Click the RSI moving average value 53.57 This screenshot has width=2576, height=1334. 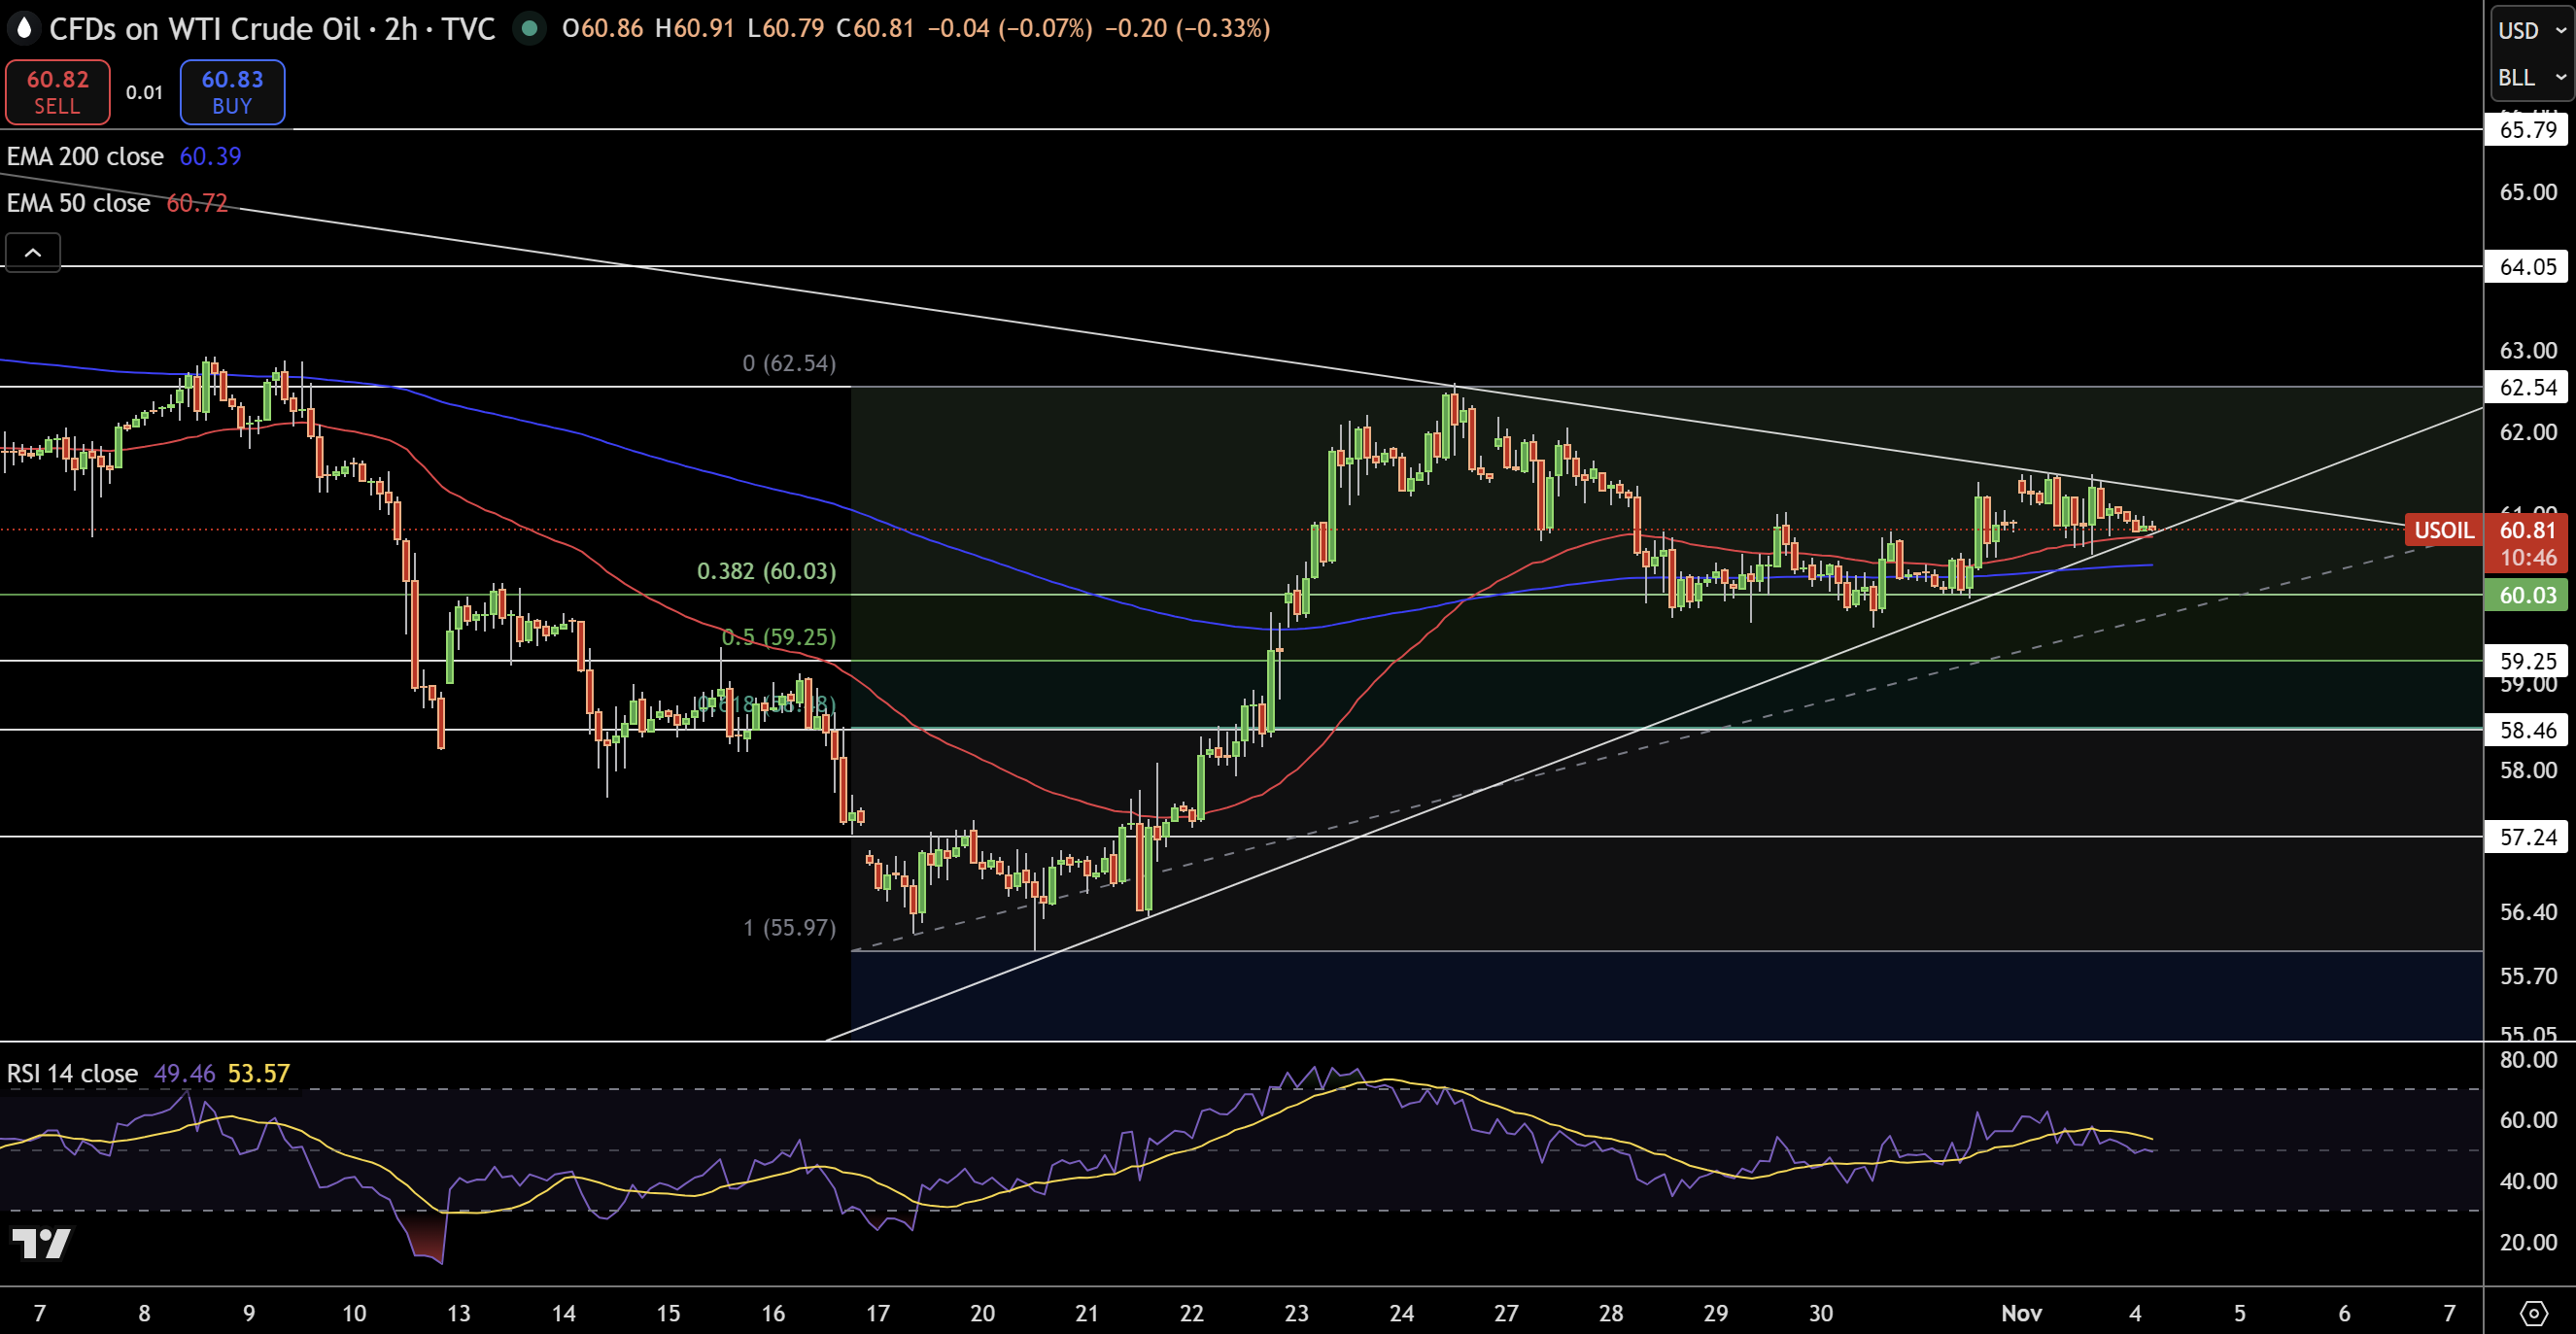pyautogui.click(x=258, y=1073)
